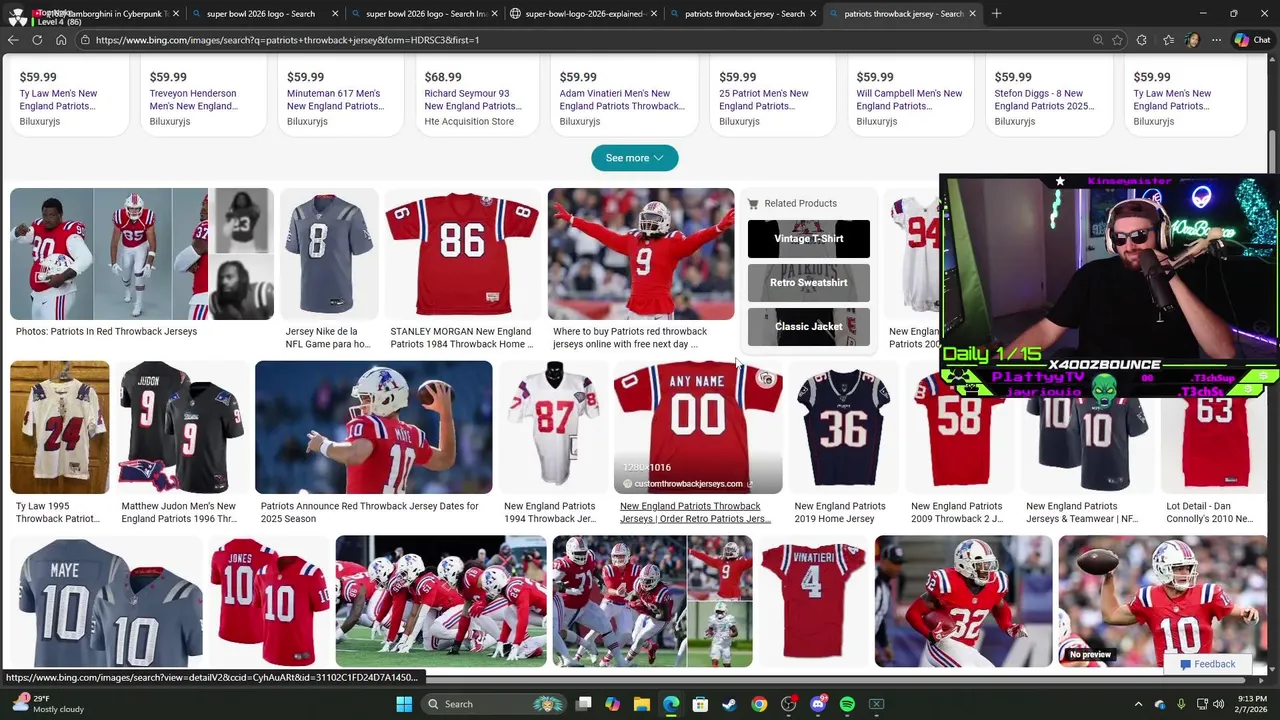Select the Retro Sweatshirt related product
Viewport: 1280px width, 720px height.
click(x=809, y=282)
